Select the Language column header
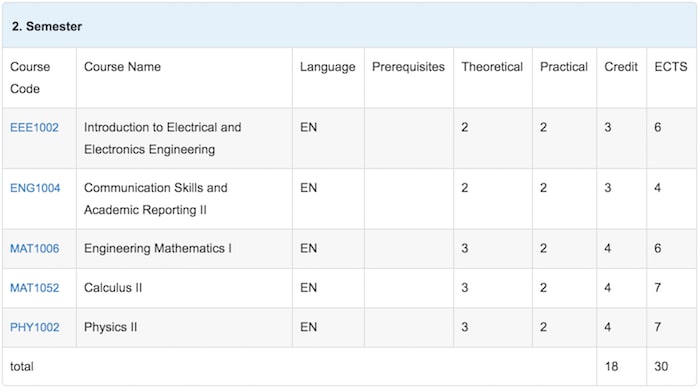Image resolution: width=700 pixels, height=389 pixels. click(x=328, y=67)
